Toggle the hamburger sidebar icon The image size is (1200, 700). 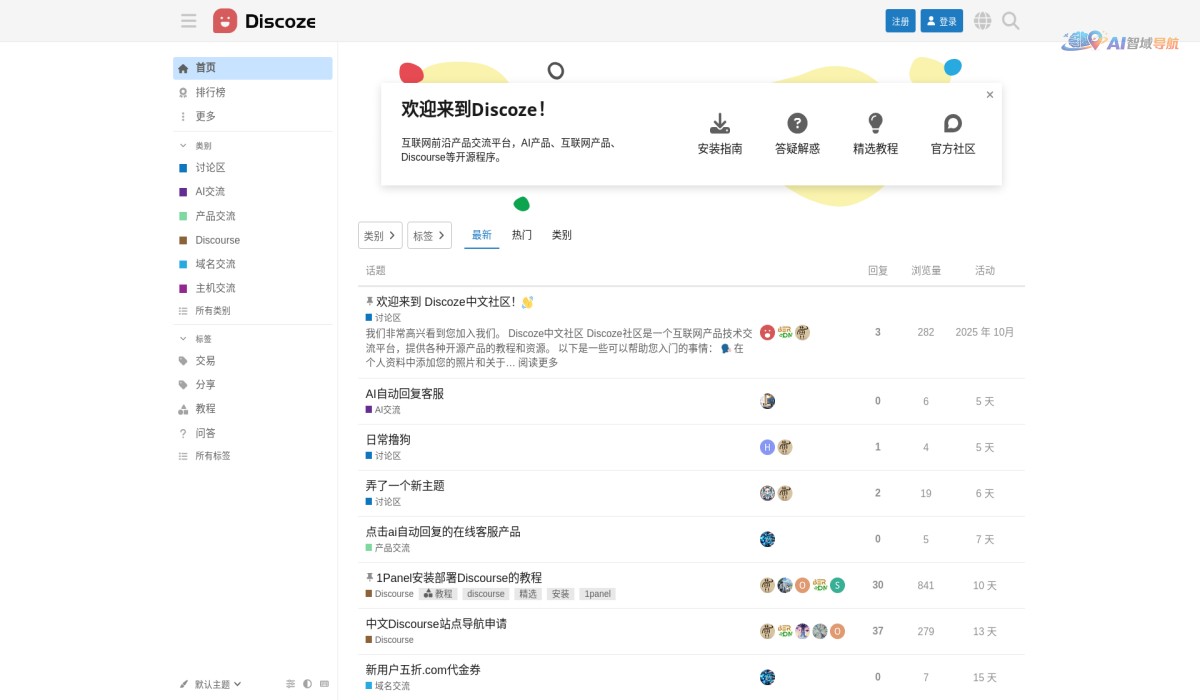(188, 20)
